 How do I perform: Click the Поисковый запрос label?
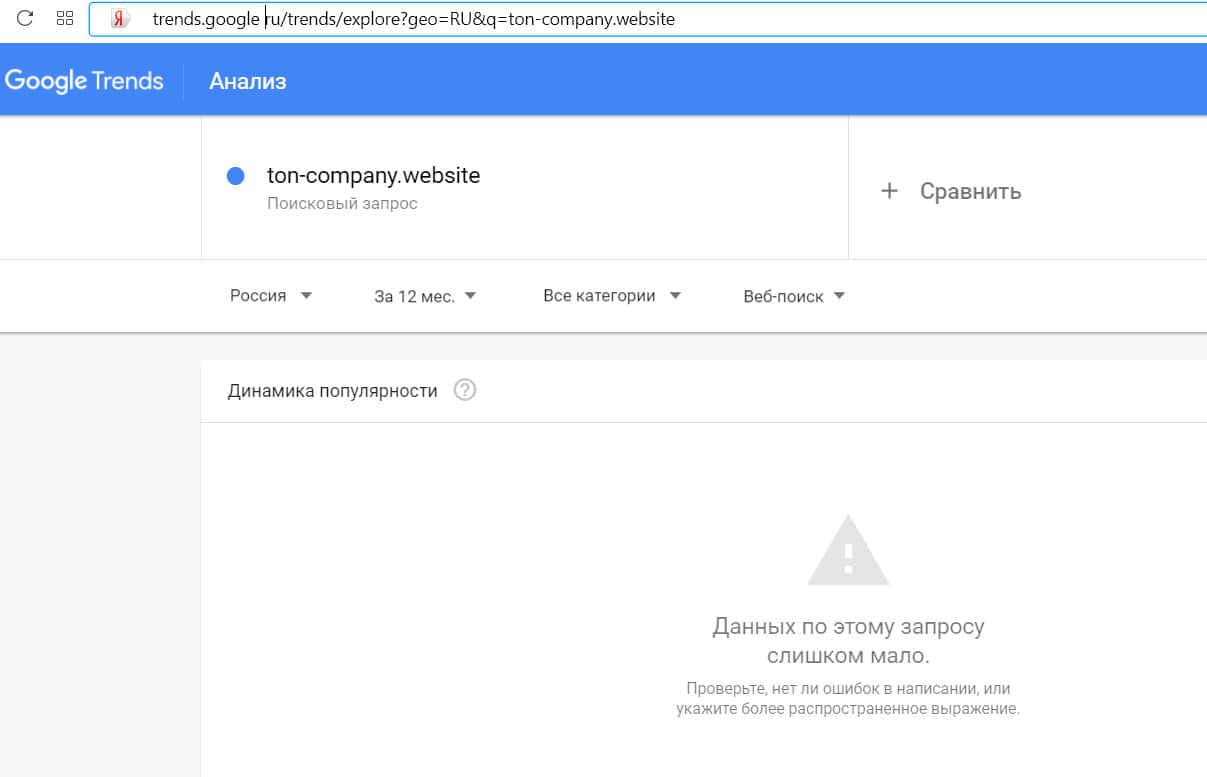coord(342,204)
